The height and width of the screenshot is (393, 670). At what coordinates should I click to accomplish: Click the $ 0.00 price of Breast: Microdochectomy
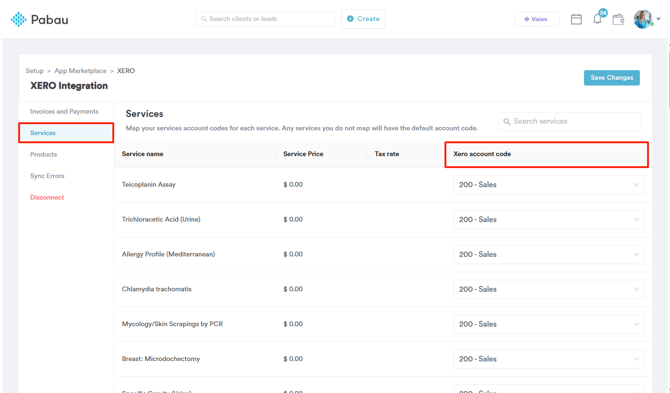coord(293,359)
